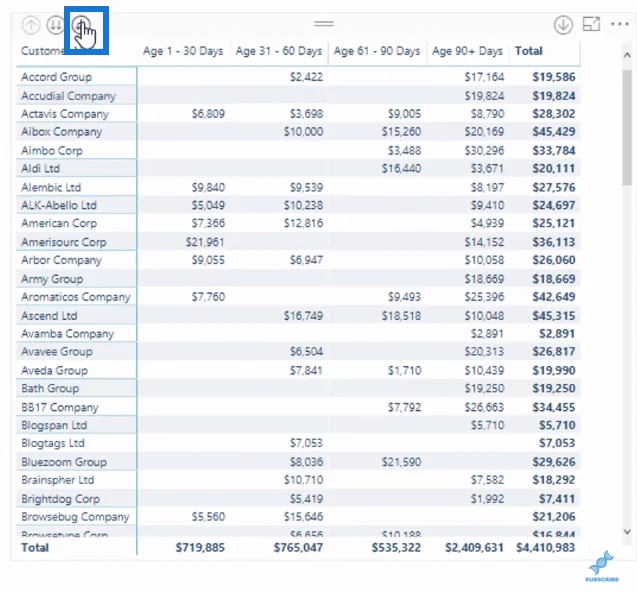Click the $30,296 cell for Aimbo Corp

484,151
